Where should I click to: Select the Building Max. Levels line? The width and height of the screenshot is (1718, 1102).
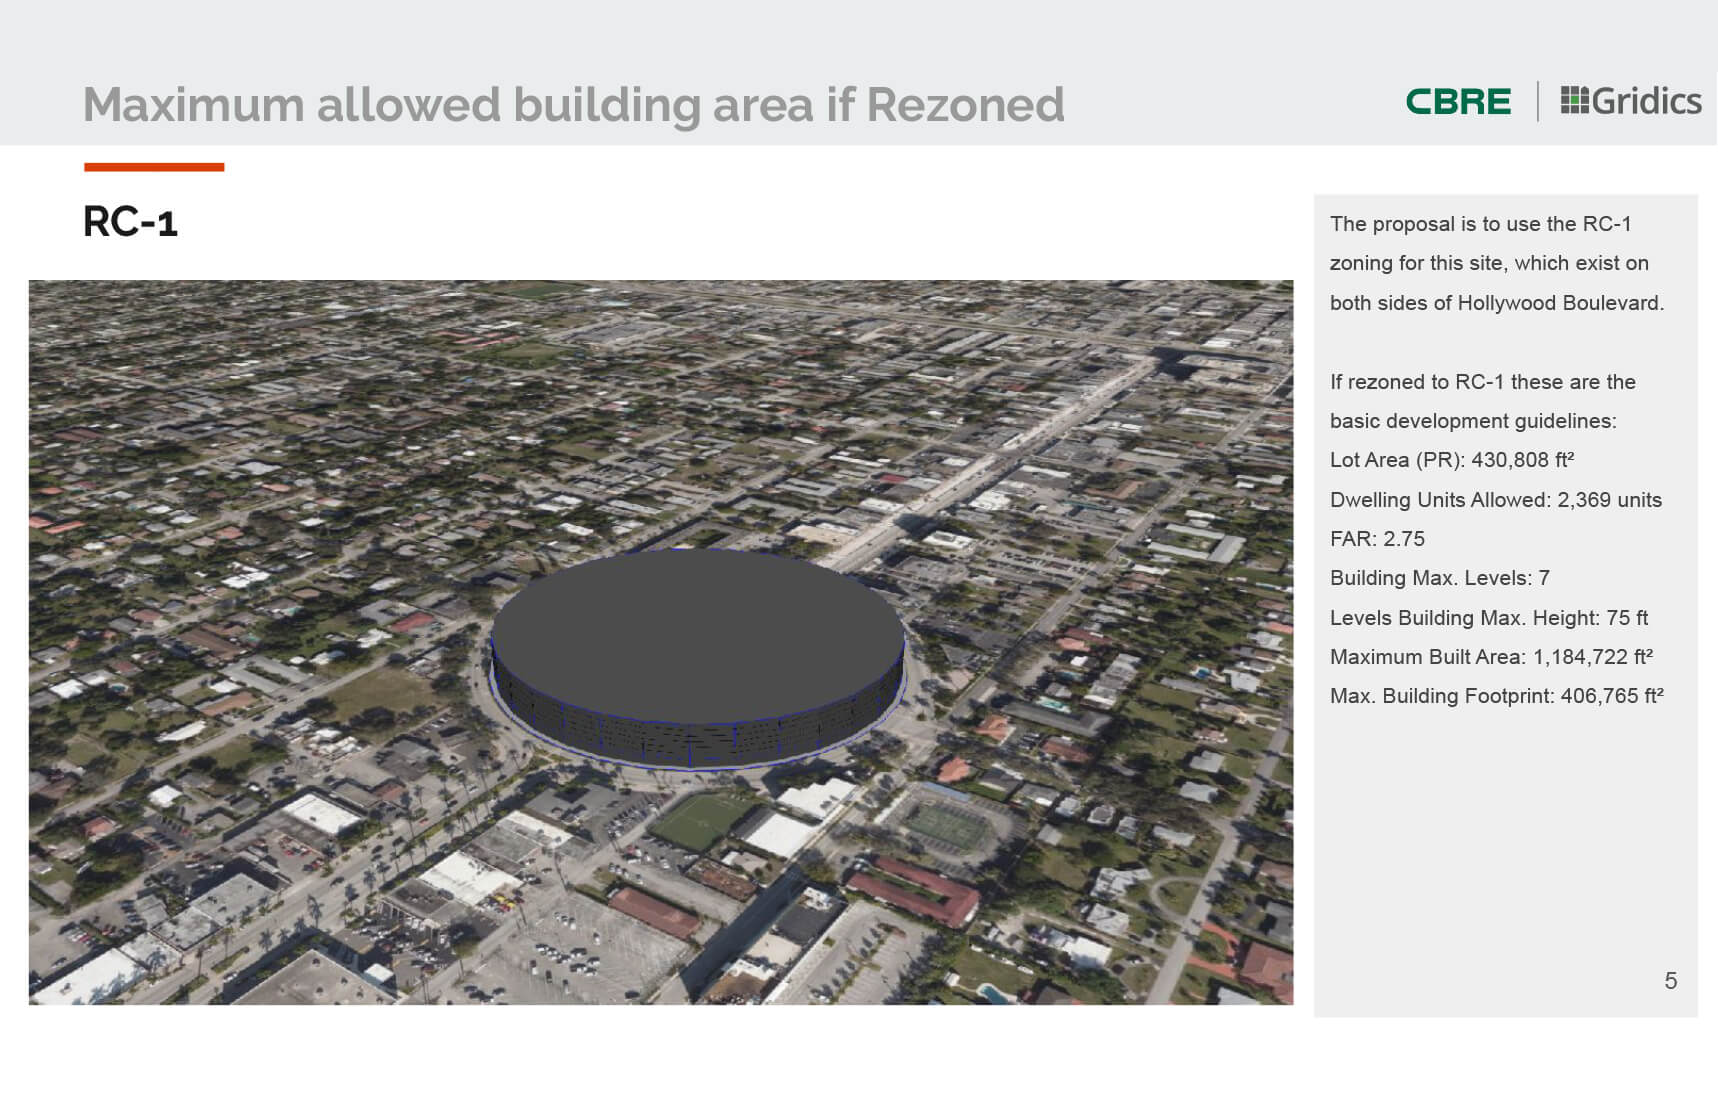[x=1439, y=578]
